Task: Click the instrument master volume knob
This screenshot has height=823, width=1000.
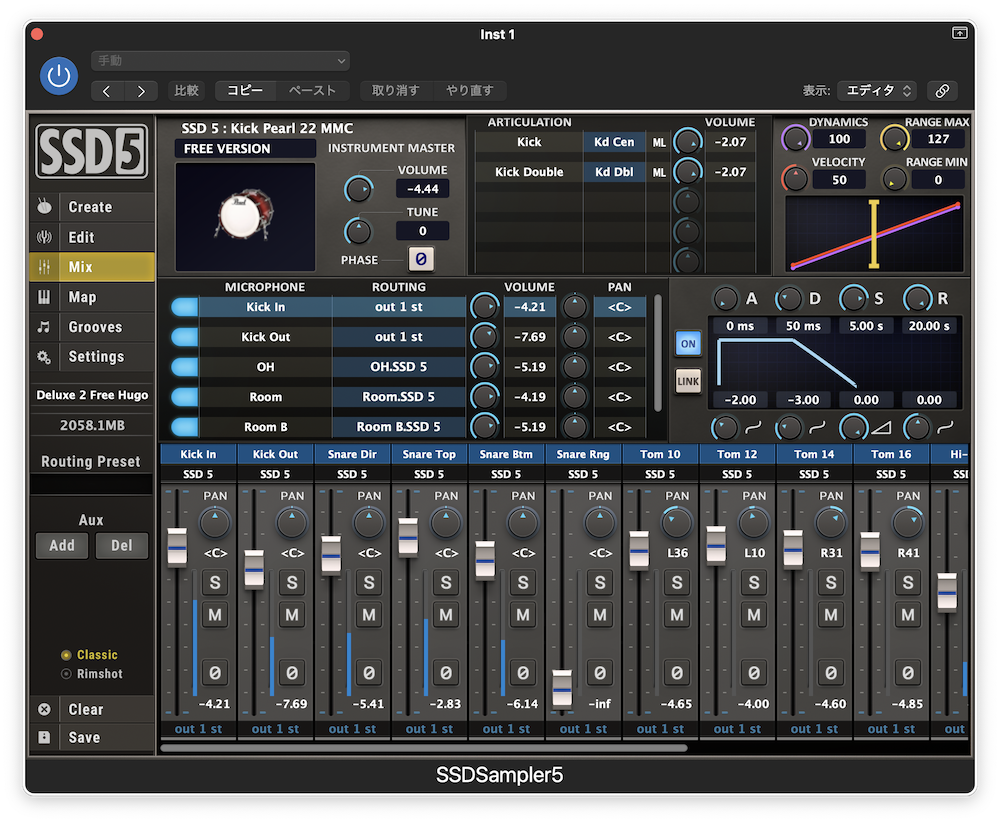Action: [x=358, y=189]
